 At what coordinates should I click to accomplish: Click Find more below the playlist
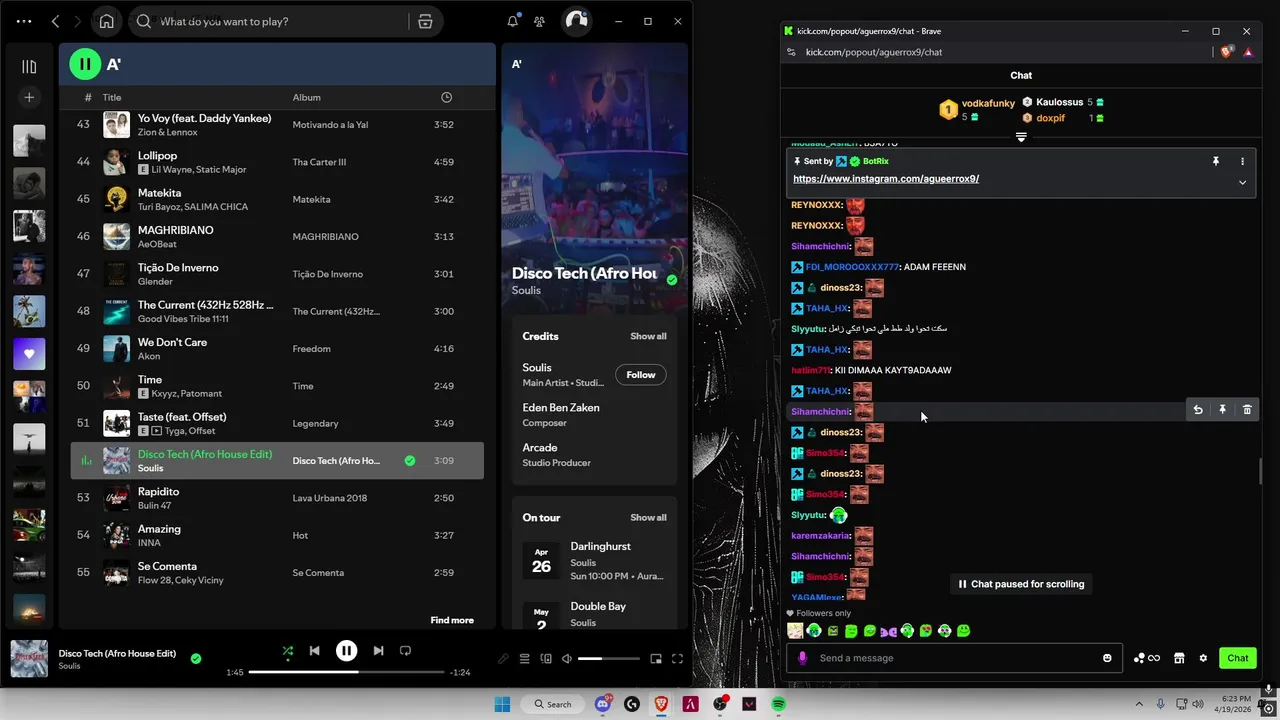tap(452, 620)
